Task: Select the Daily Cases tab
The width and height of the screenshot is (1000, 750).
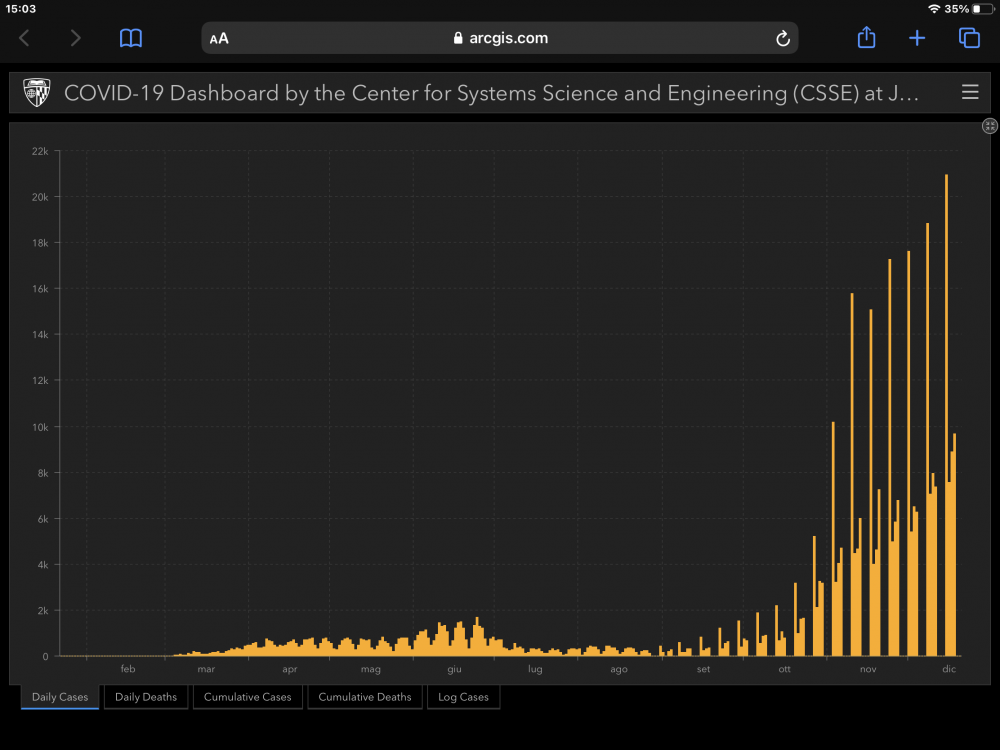Action: (60, 697)
